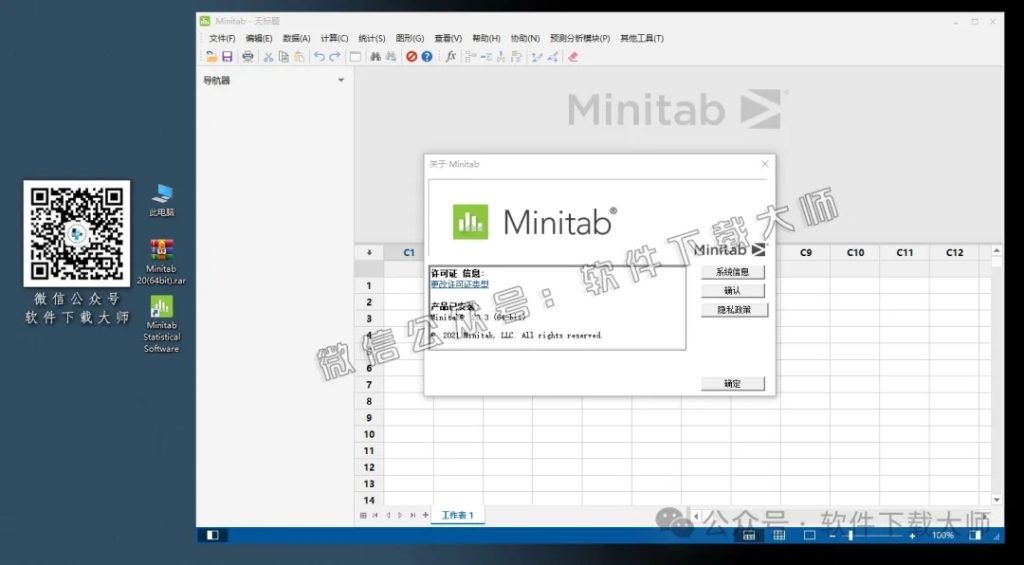
Task: Click the vertical scrollbar up arrow
Action: coord(997,250)
